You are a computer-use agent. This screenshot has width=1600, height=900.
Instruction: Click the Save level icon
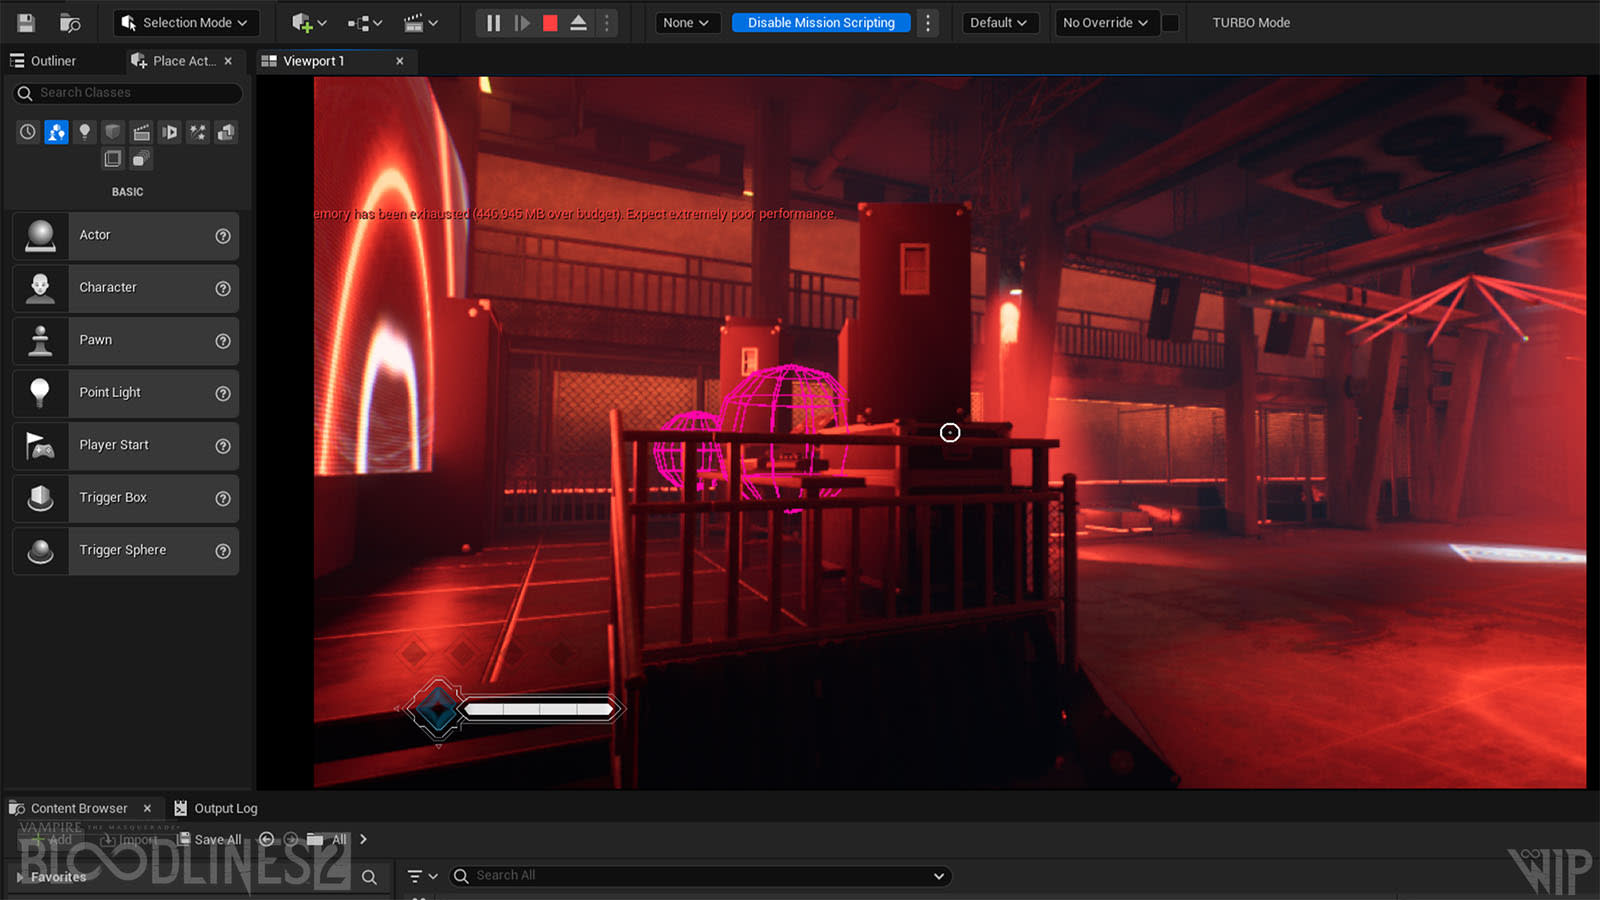[x=26, y=22]
